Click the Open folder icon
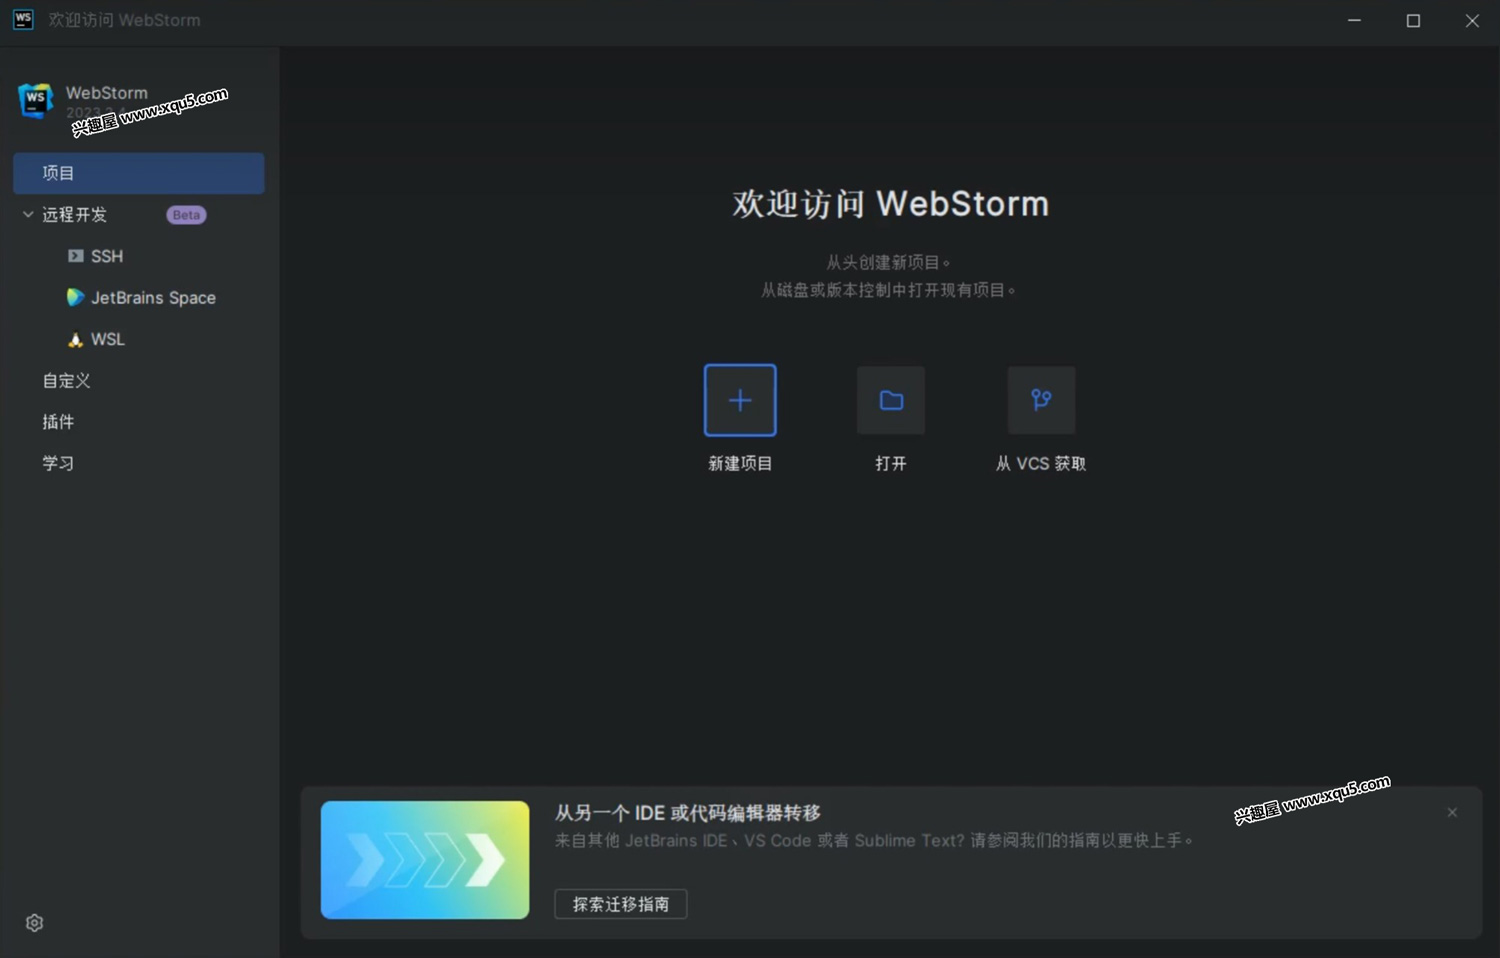 pyautogui.click(x=890, y=400)
